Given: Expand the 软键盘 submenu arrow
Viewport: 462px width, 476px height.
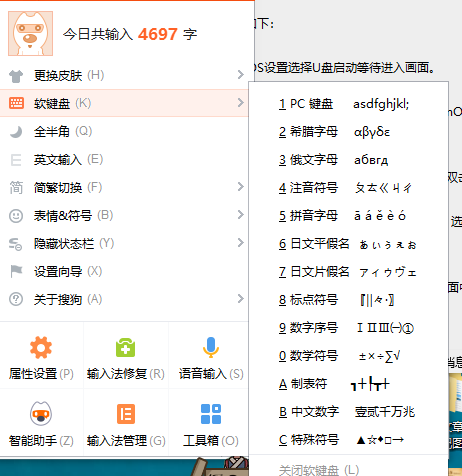Looking at the screenshot, I should (x=241, y=103).
